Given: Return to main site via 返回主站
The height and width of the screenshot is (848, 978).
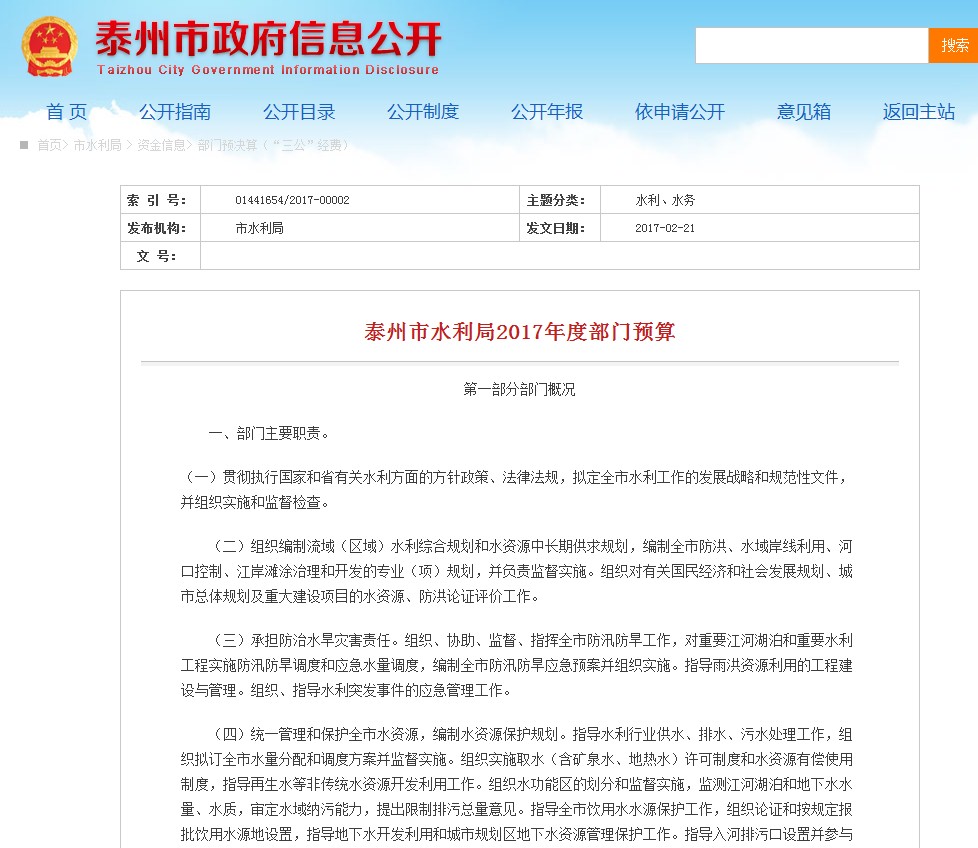Looking at the screenshot, I should tap(919, 112).
